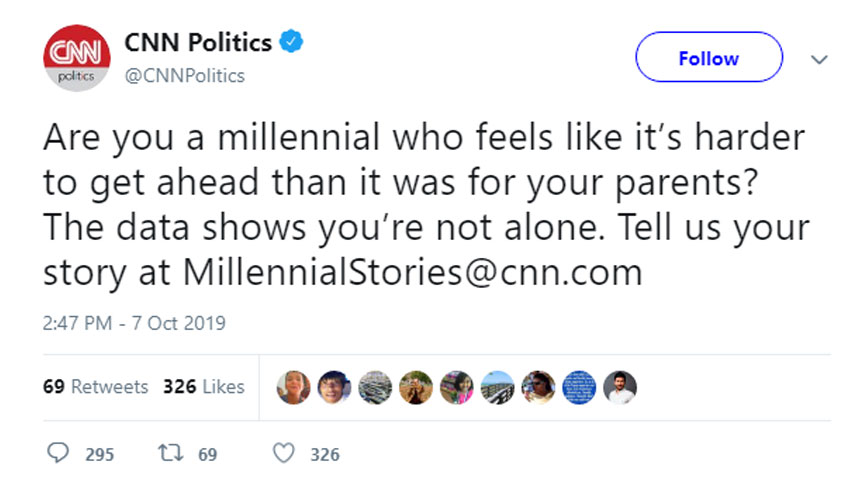The image size is (855, 501).
Task: Click the CNN Politics profile avatar
Action: click(76, 59)
